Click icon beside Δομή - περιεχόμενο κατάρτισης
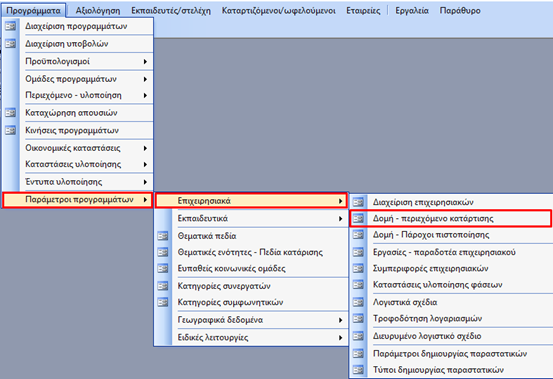This screenshot has height=379, width=553. click(x=358, y=218)
